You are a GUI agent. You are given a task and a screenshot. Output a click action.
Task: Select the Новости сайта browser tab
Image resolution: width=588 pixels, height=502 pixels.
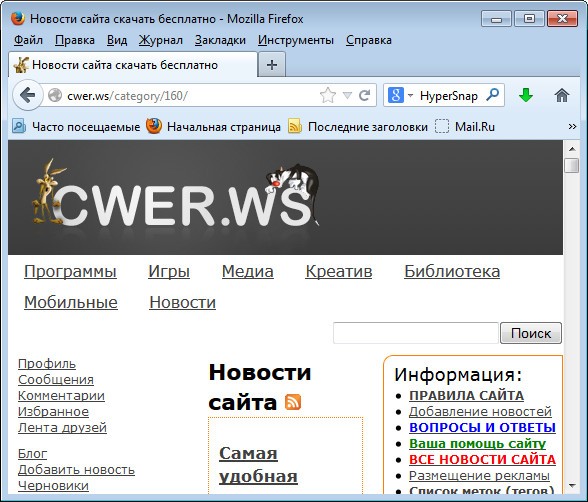(133, 65)
